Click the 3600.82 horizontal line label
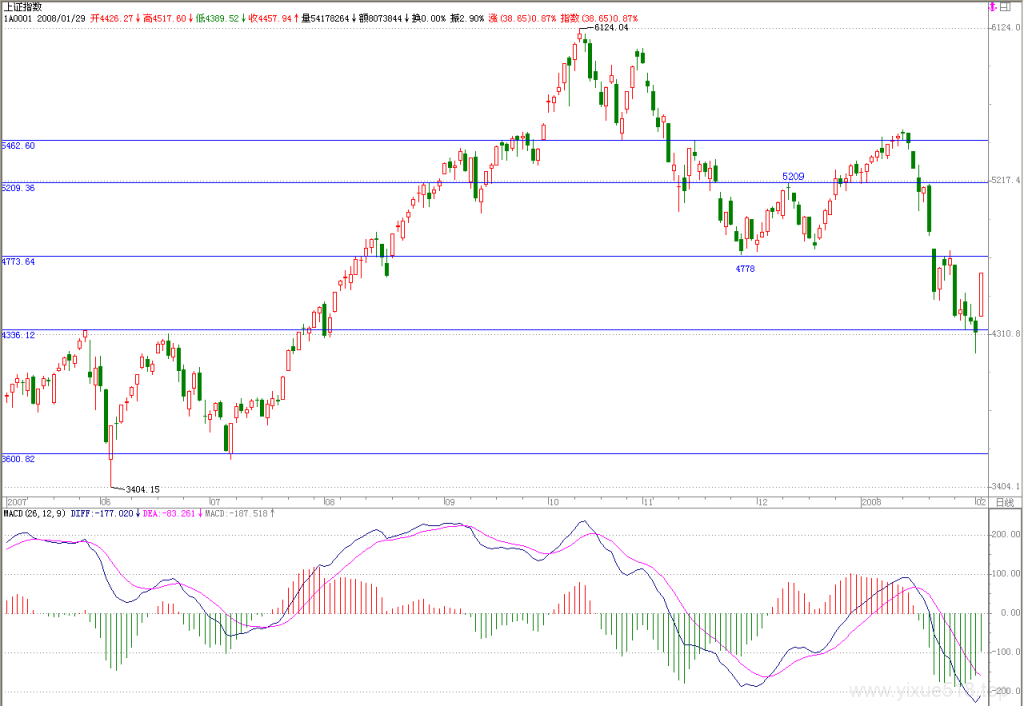The width and height of the screenshot is (1024, 706). [x=18, y=458]
